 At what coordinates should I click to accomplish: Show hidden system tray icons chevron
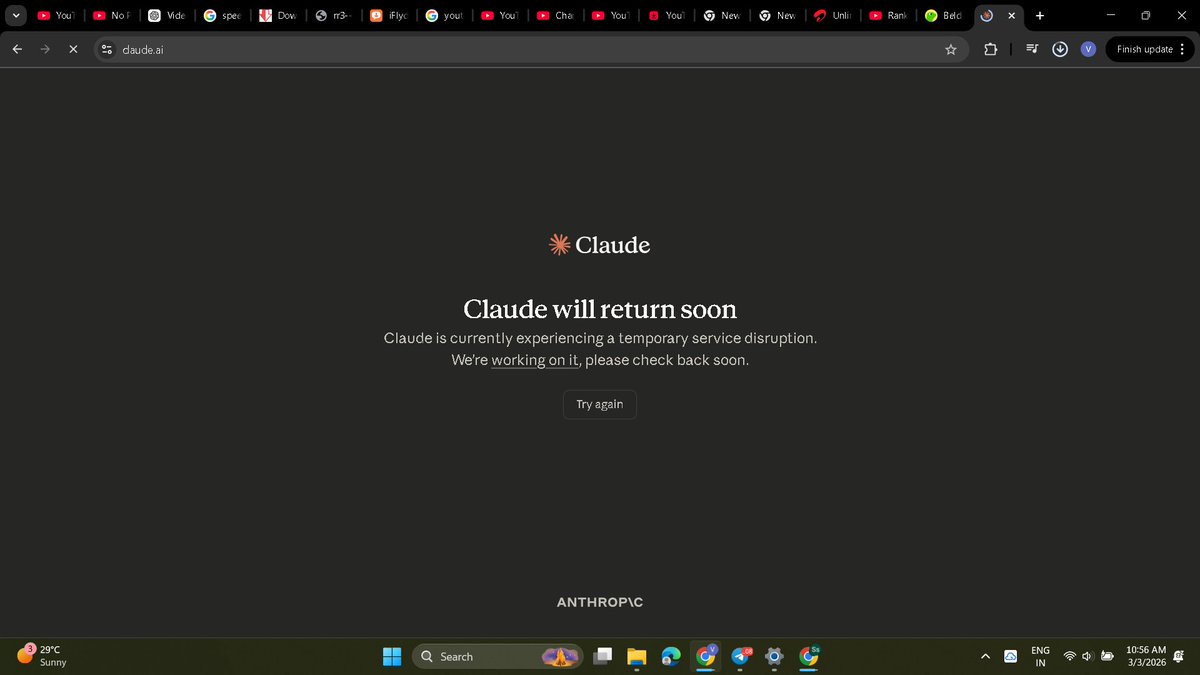click(x=985, y=656)
